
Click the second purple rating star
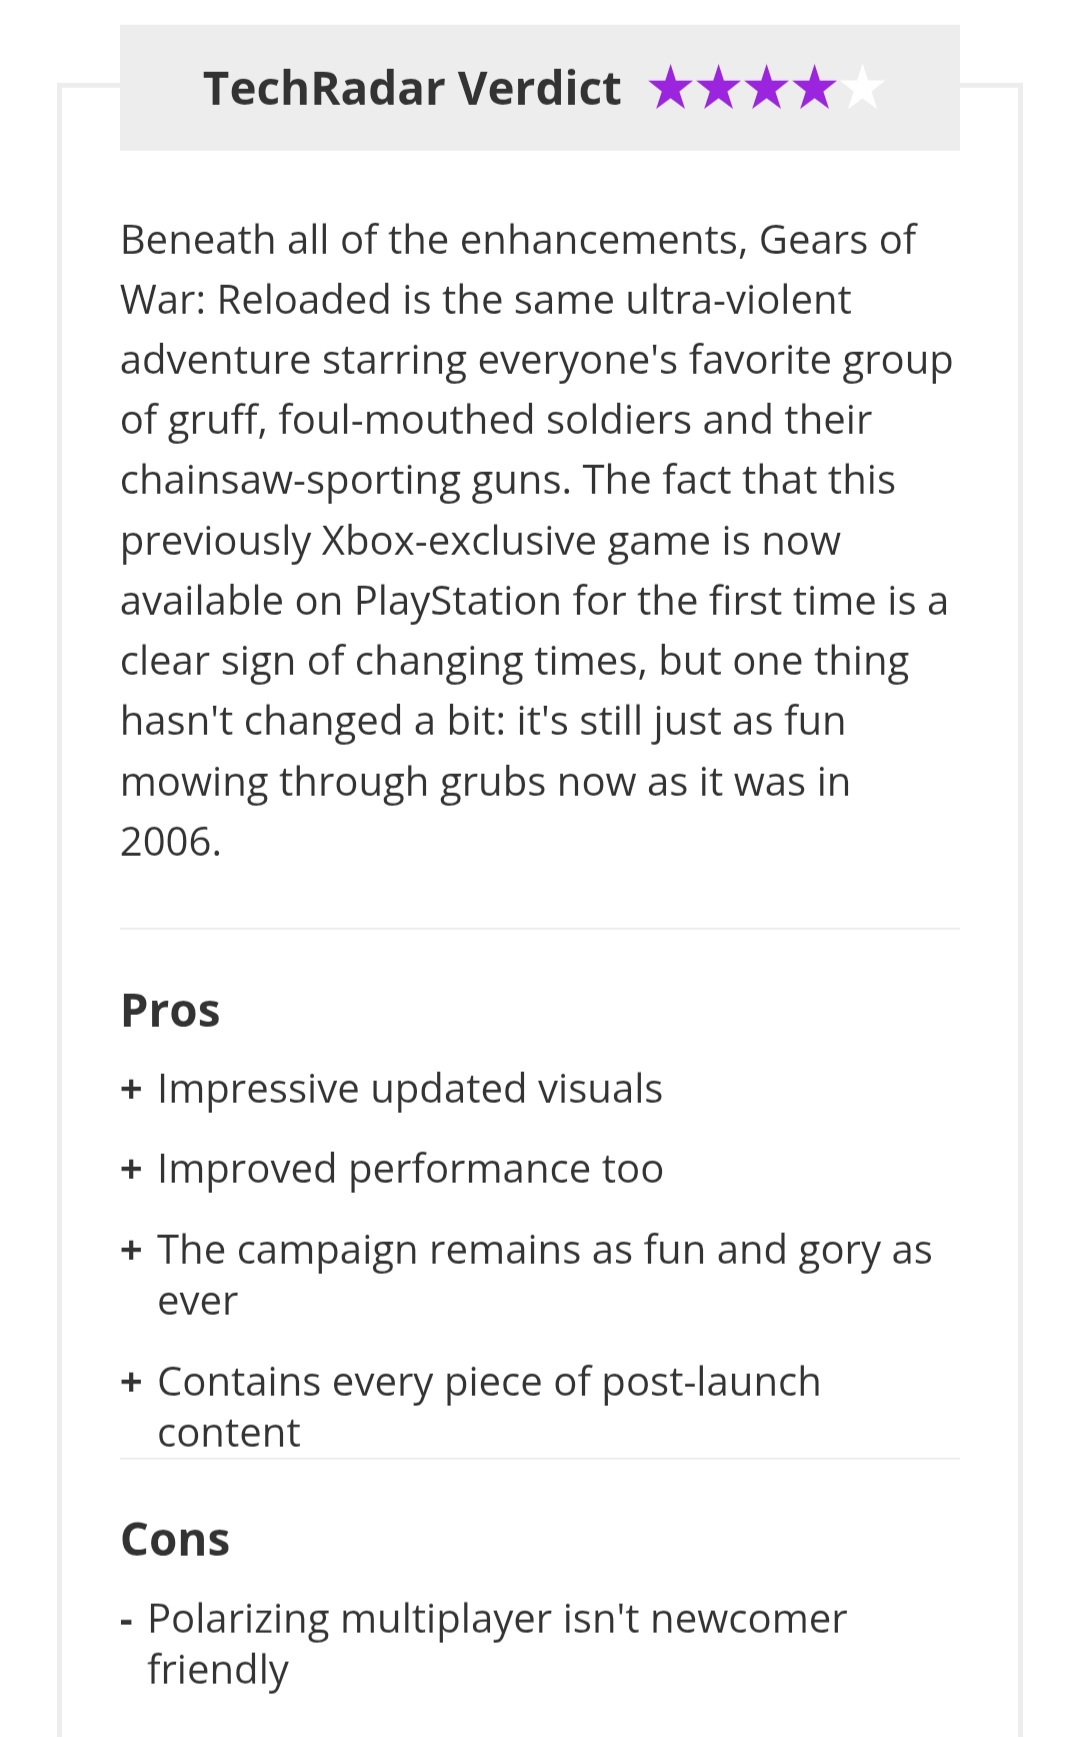coord(718,88)
